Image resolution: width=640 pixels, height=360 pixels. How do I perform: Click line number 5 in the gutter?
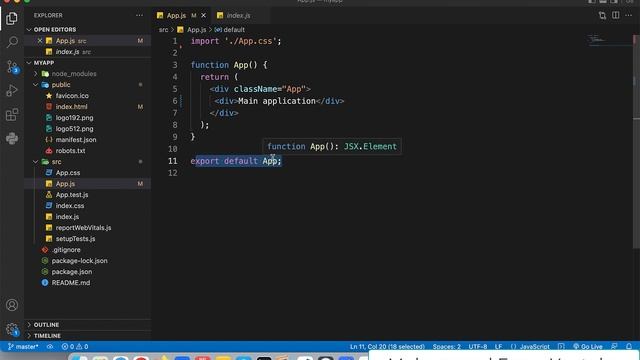[x=175, y=89]
